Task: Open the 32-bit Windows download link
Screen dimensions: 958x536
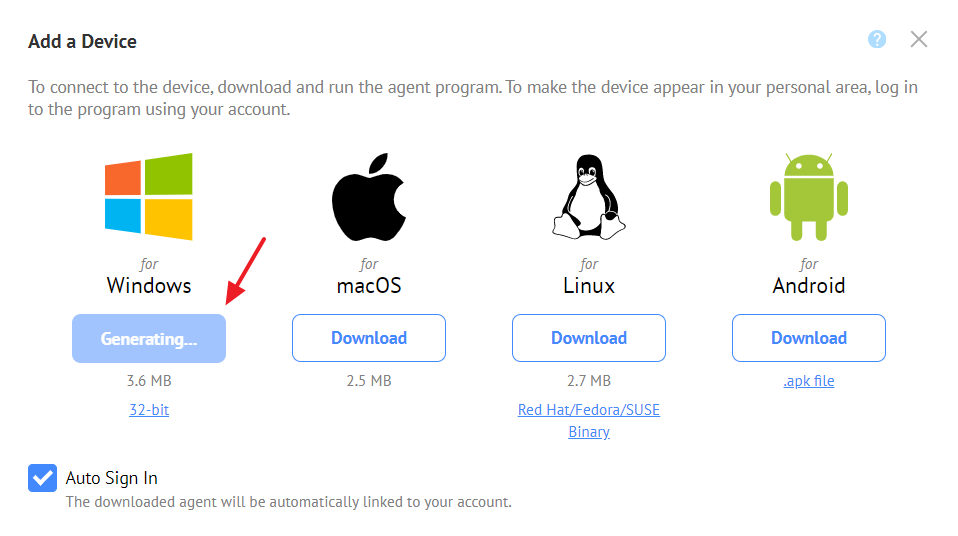Action: pos(149,409)
